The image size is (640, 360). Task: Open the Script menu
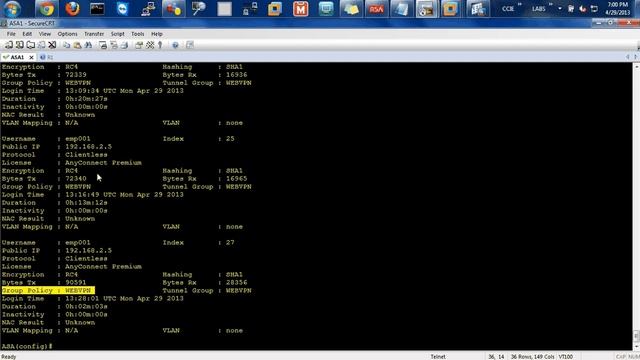point(118,34)
